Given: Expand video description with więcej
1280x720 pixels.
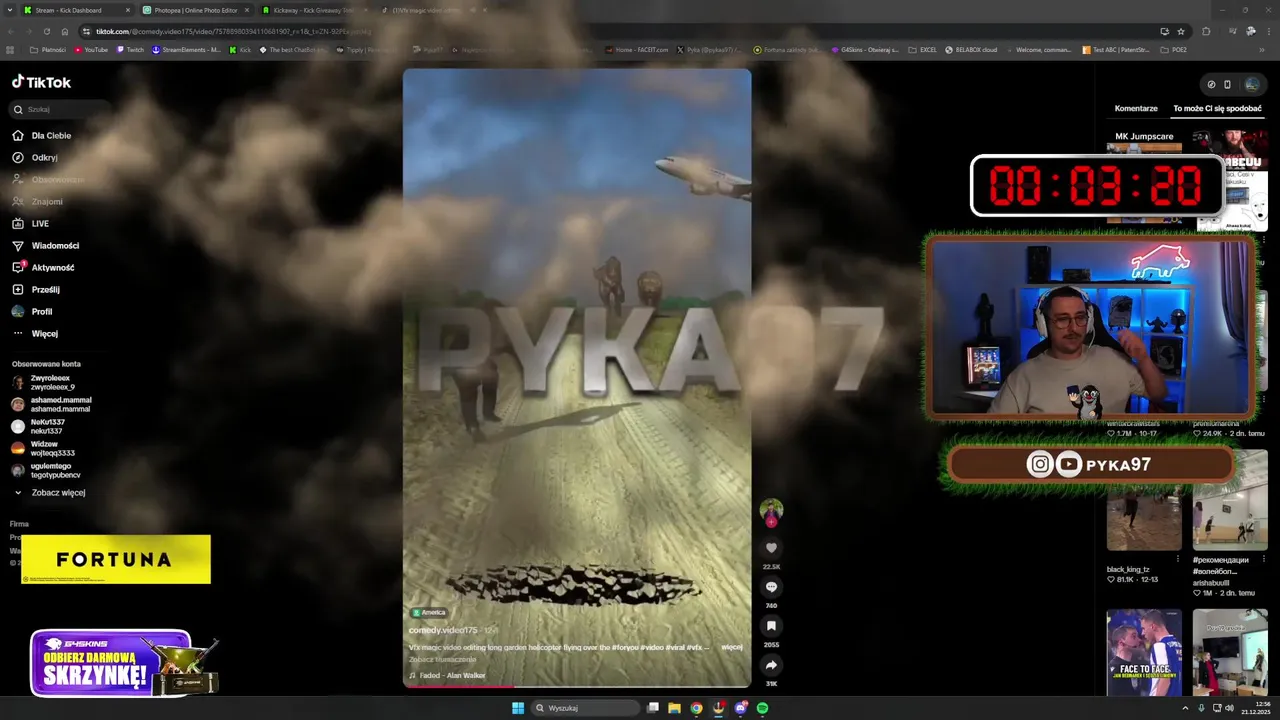Looking at the screenshot, I should click(732, 647).
